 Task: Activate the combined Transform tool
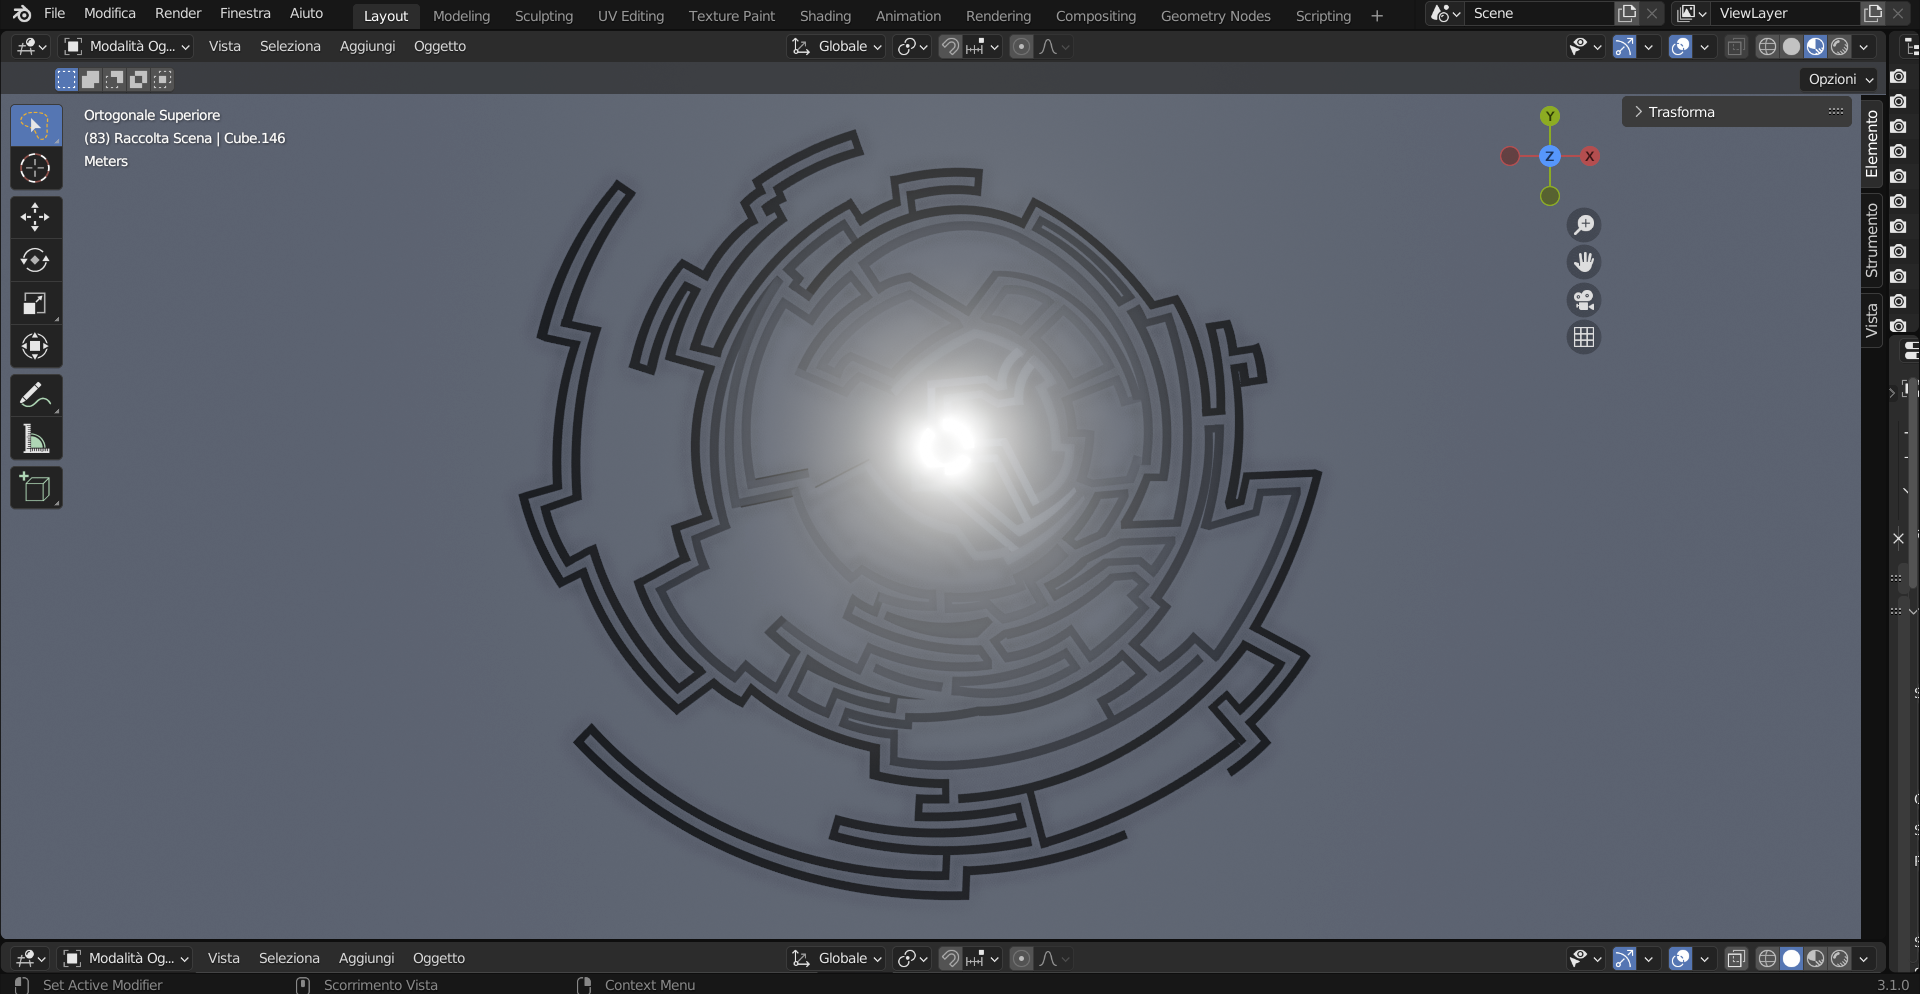[36, 346]
